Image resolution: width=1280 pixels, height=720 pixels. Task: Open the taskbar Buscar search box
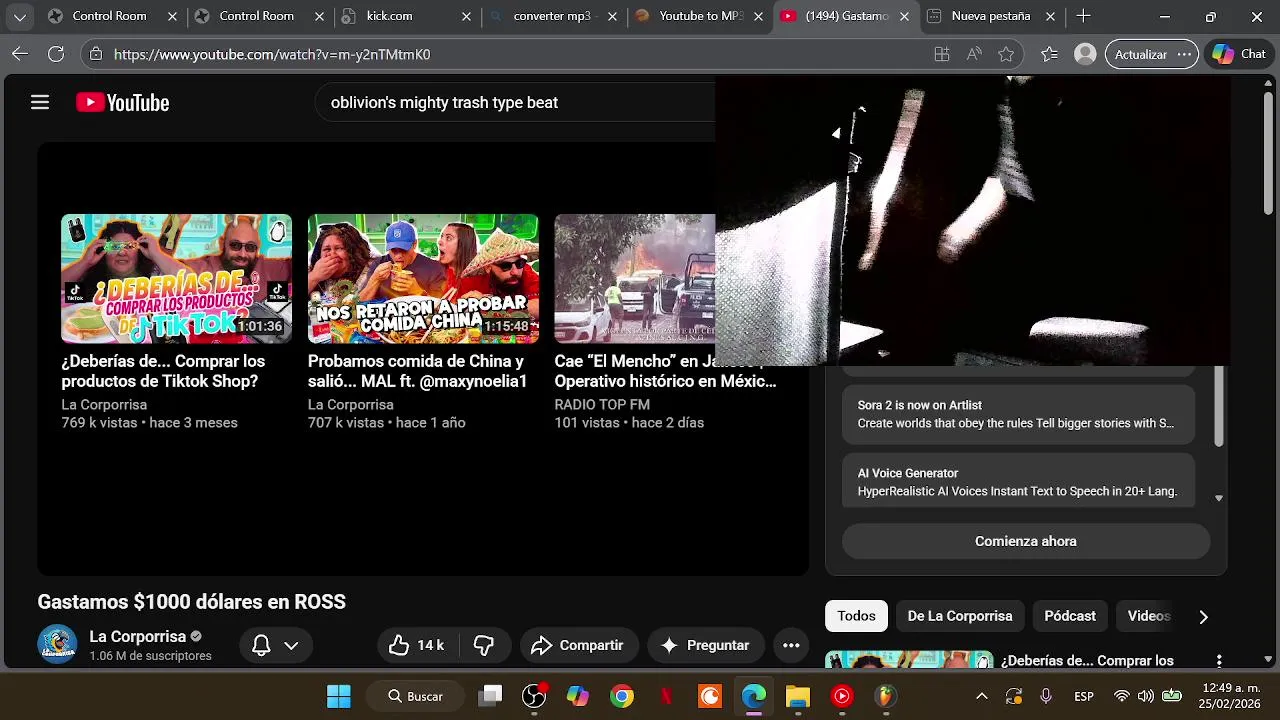coord(414,696)
